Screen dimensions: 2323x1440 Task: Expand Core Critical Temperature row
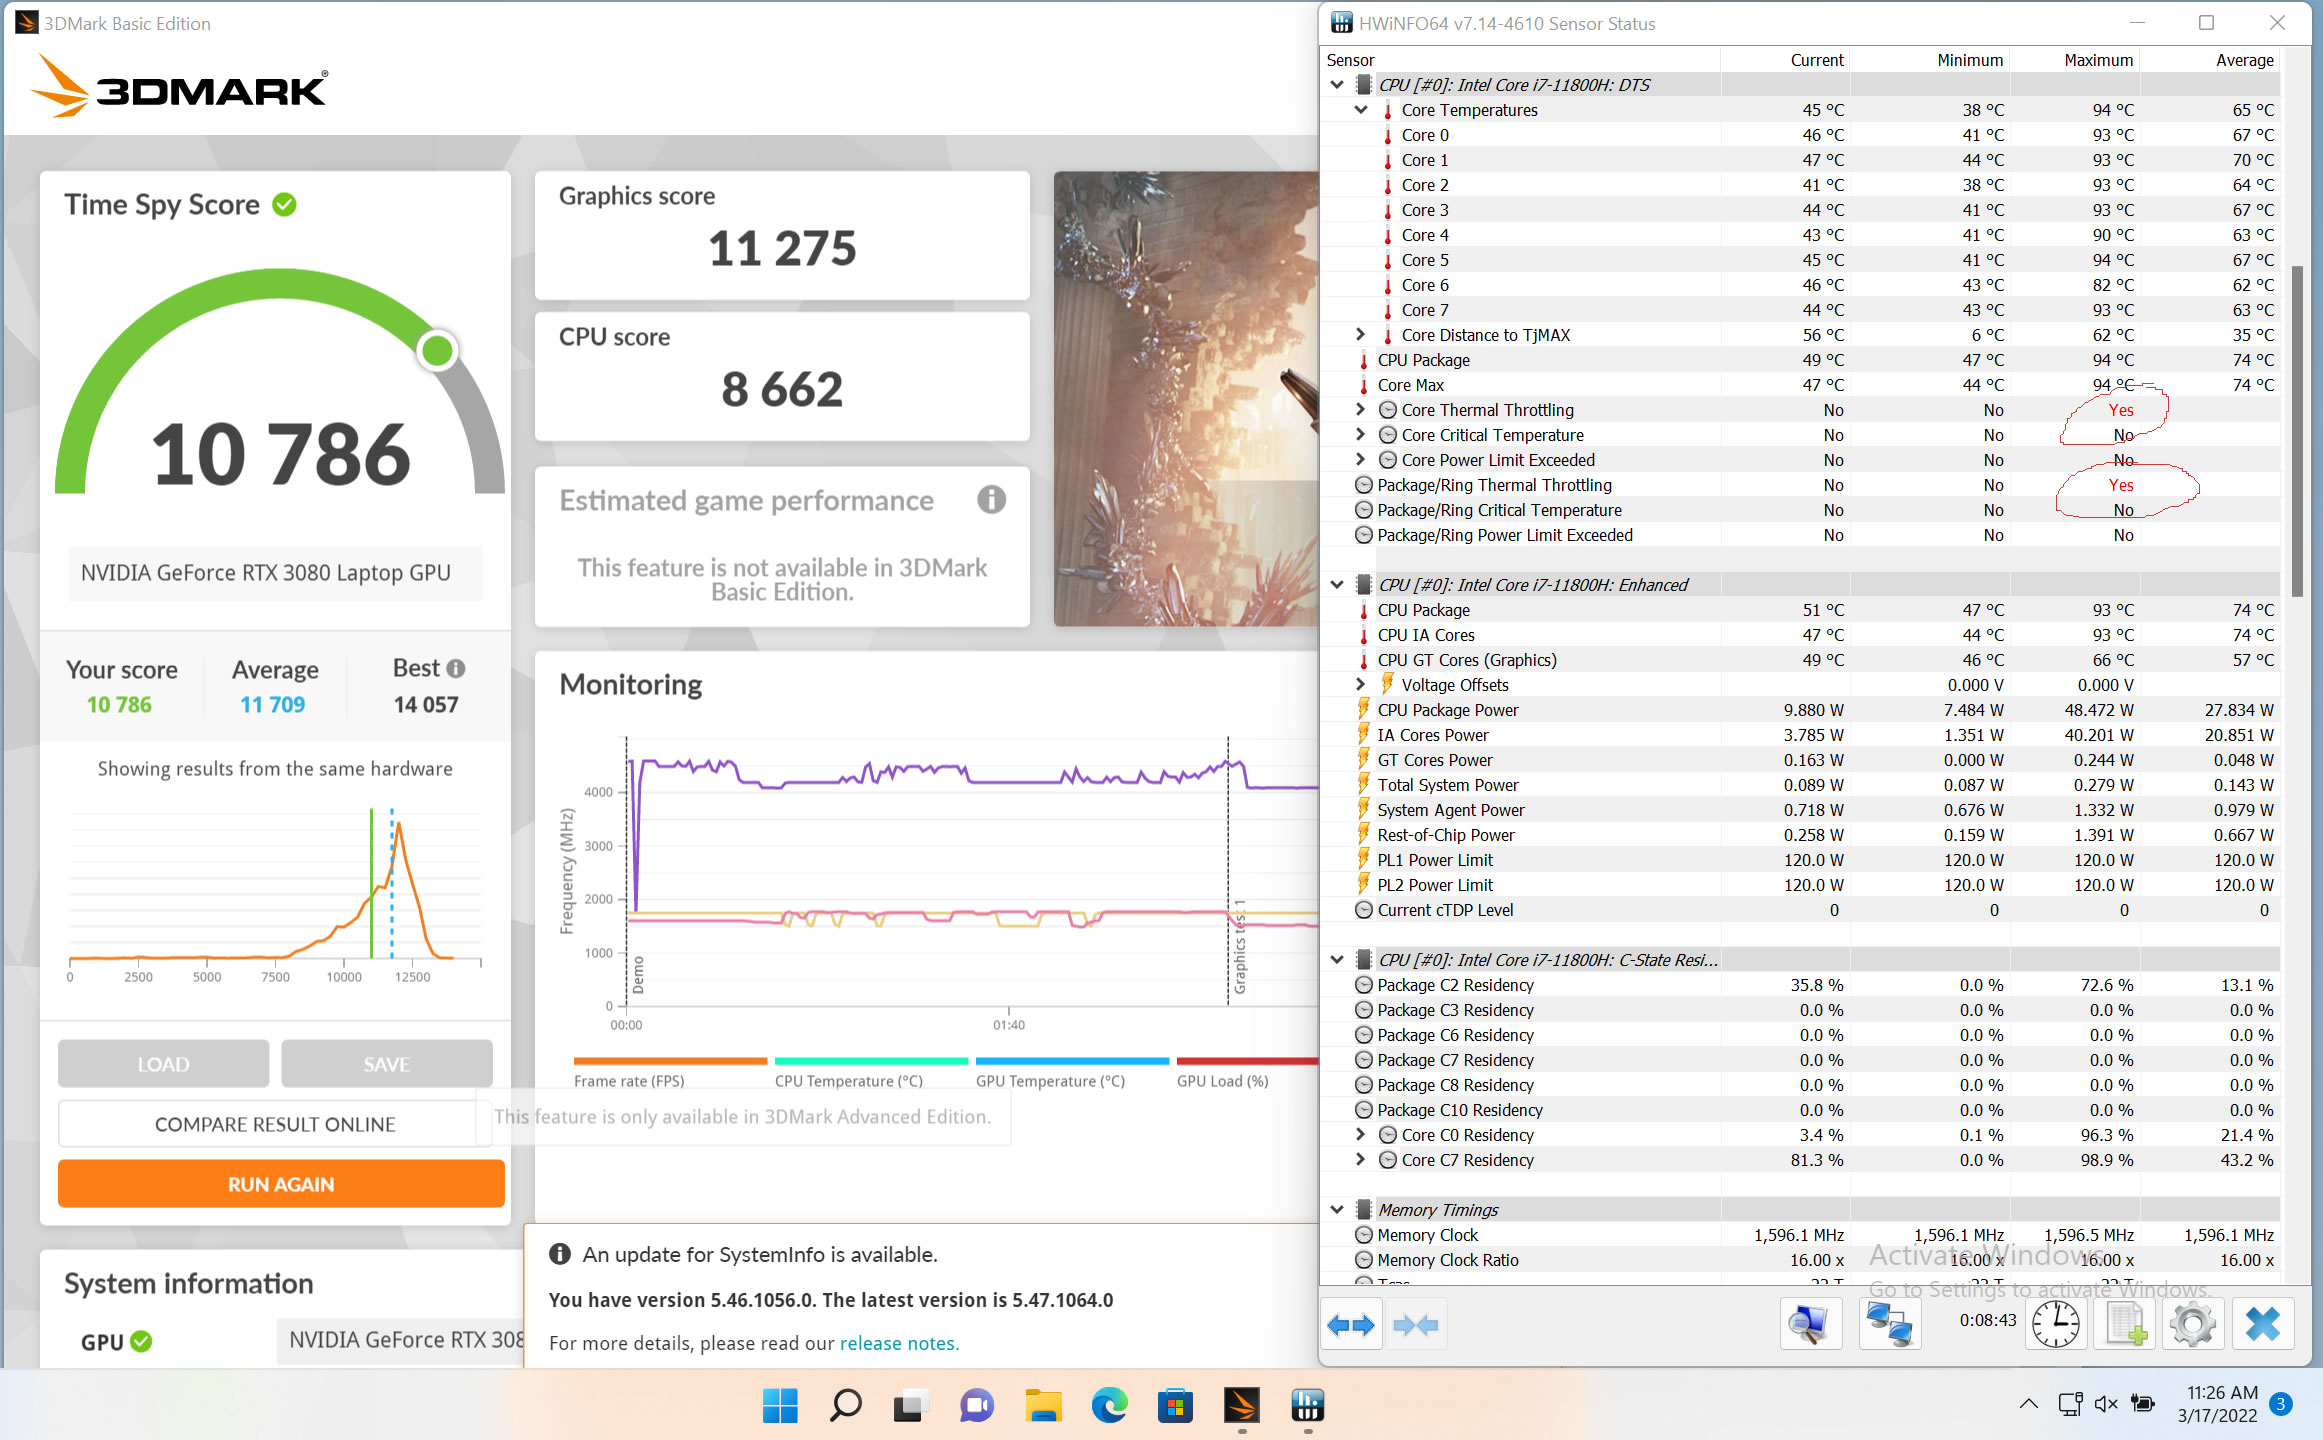pos(1361,435)
